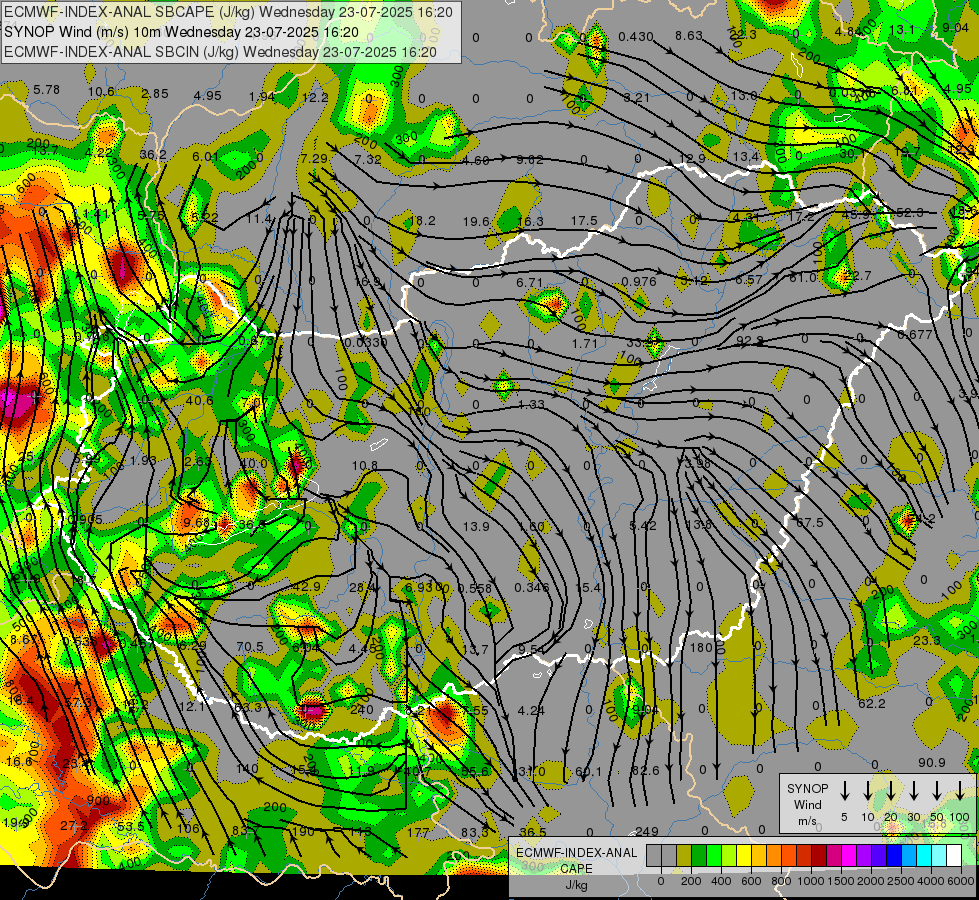Screen dimensions: 979x900
Task: Click the 2500 tick label on CAPE scale
Action: coord(900,881)
